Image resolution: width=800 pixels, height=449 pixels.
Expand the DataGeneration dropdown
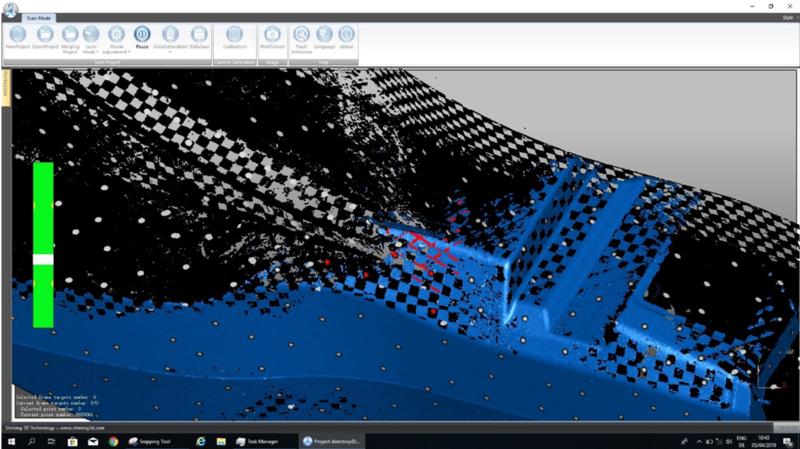click(x=170, y=51)
